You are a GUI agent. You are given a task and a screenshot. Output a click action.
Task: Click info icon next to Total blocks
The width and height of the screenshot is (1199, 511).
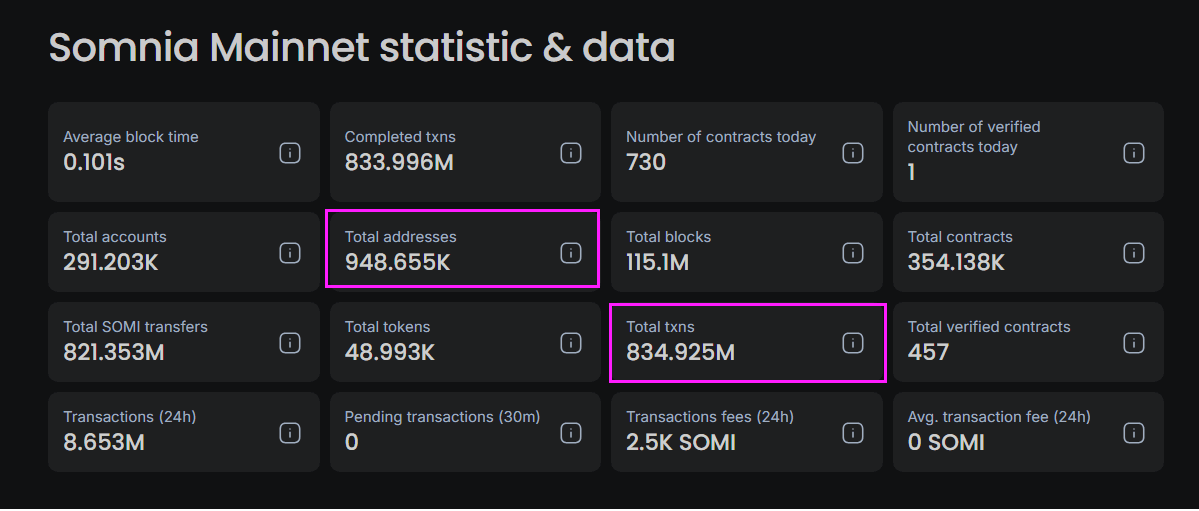pos(852,253)
